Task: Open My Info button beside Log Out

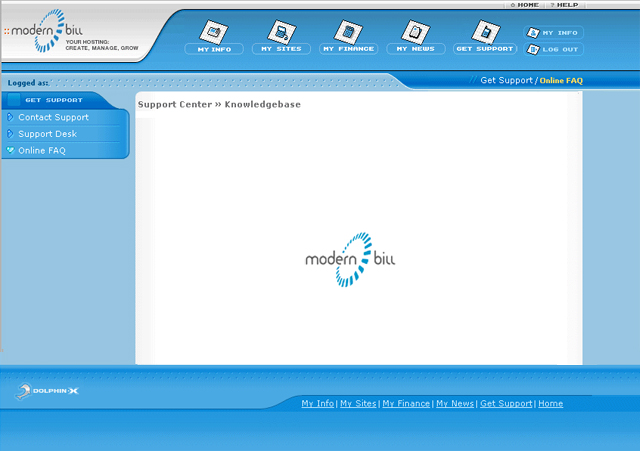Action: point(553,33)
